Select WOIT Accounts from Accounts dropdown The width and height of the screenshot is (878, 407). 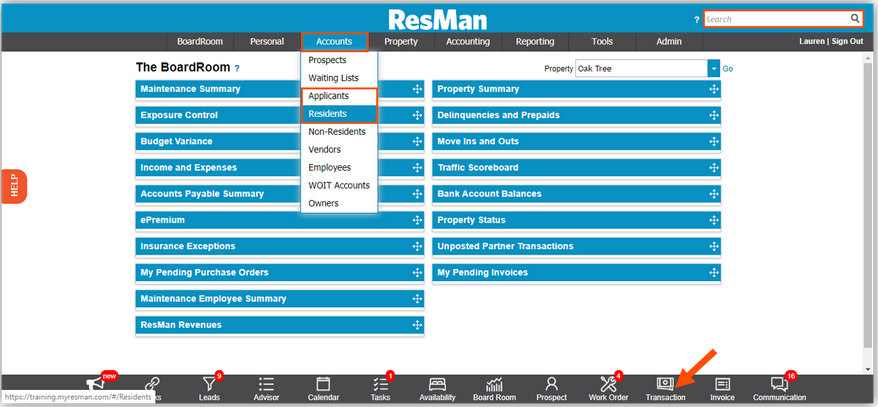(339, 185)
